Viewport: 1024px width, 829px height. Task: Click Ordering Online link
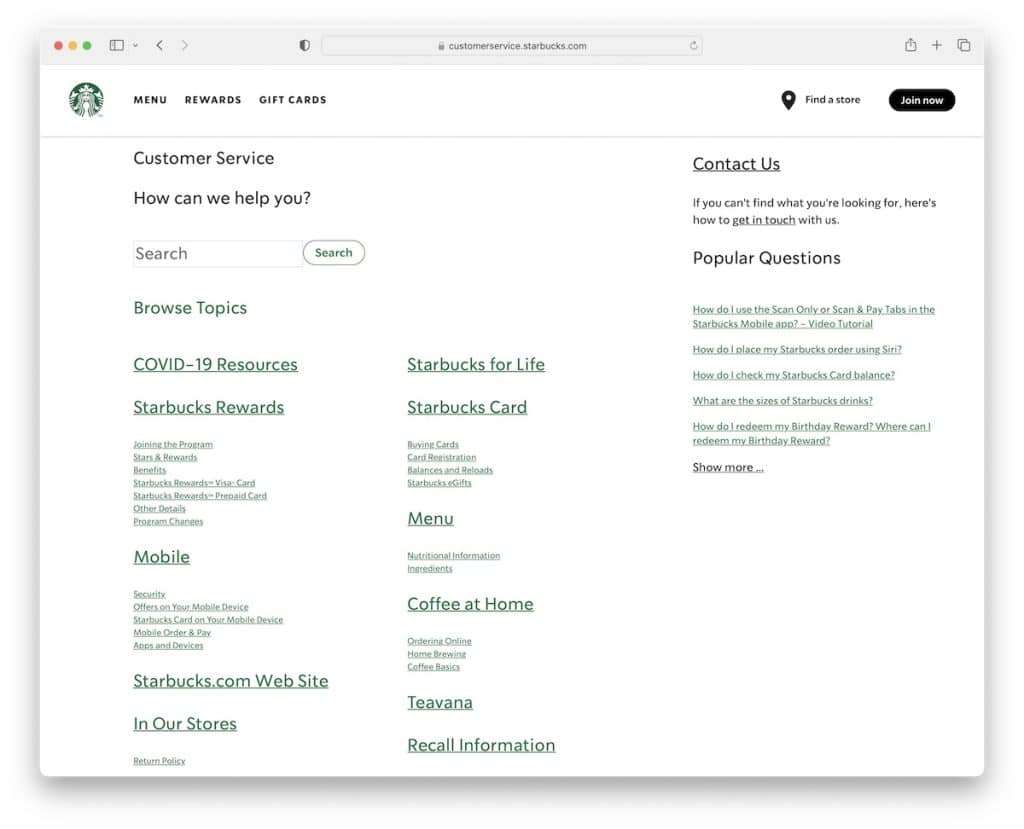pyautogui.click(x=440, y=642)
